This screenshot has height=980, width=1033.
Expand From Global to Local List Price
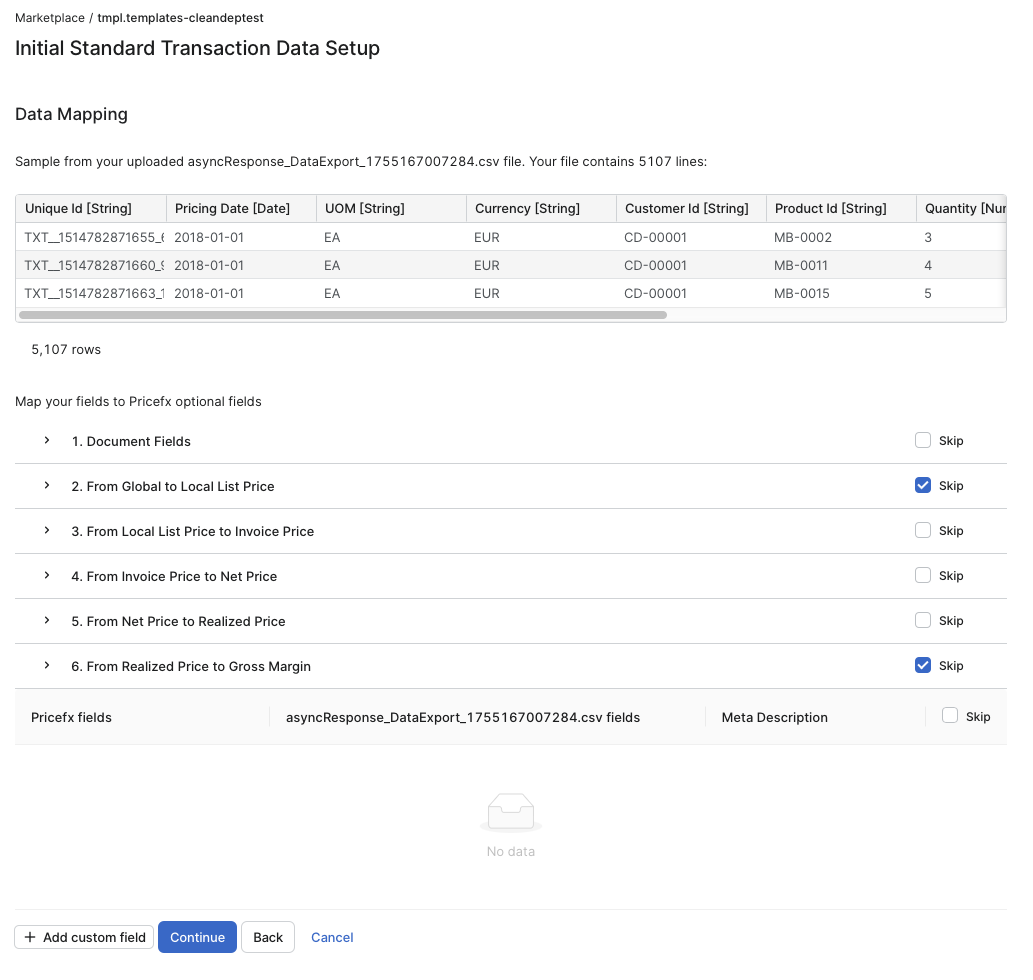47,486
